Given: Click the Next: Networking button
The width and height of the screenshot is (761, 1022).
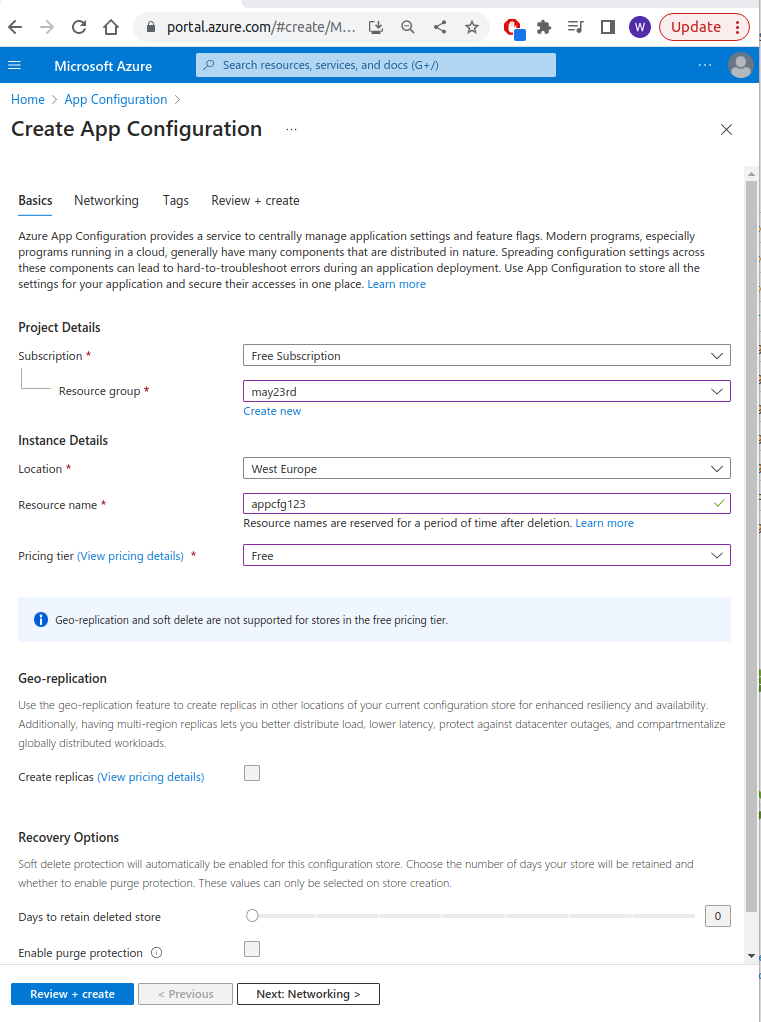Looking at the screenshot, I should click(308, 994).
